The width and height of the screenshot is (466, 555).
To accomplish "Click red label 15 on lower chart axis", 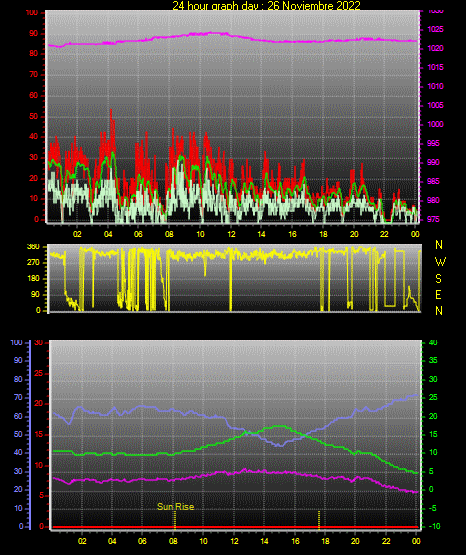I will coord(39,434).
